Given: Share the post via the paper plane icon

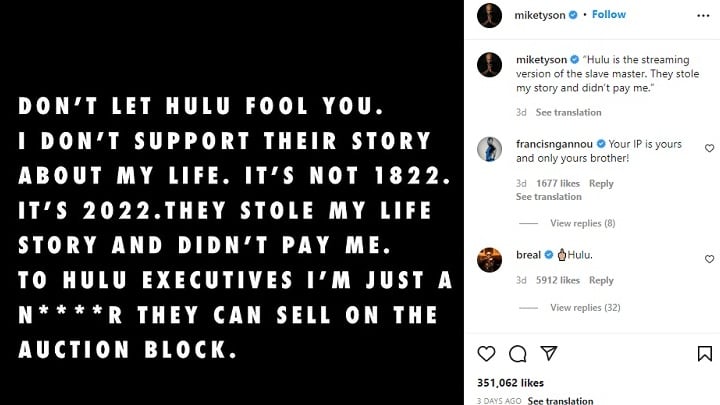Looking at the screenshot, I should [x=548, y=354].
